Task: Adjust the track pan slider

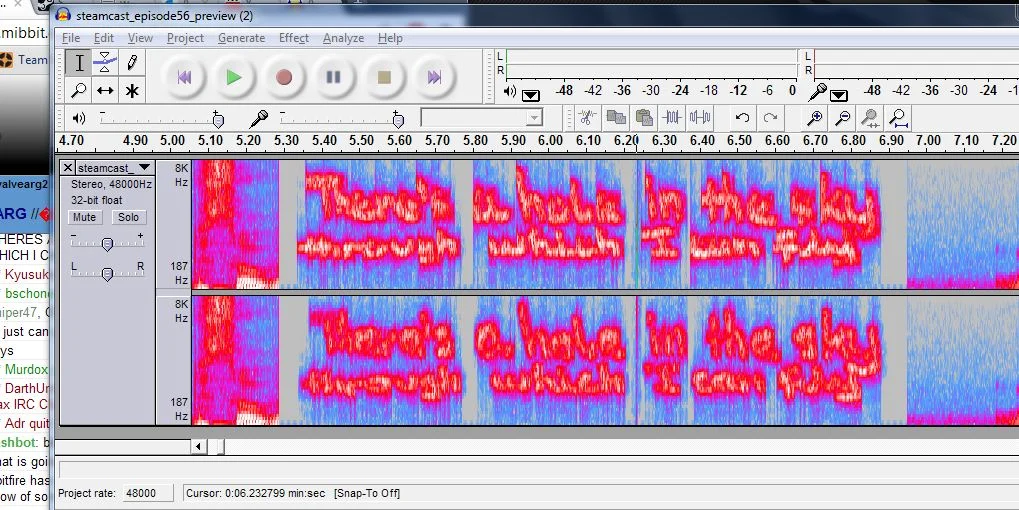Action: coord(107,274)
